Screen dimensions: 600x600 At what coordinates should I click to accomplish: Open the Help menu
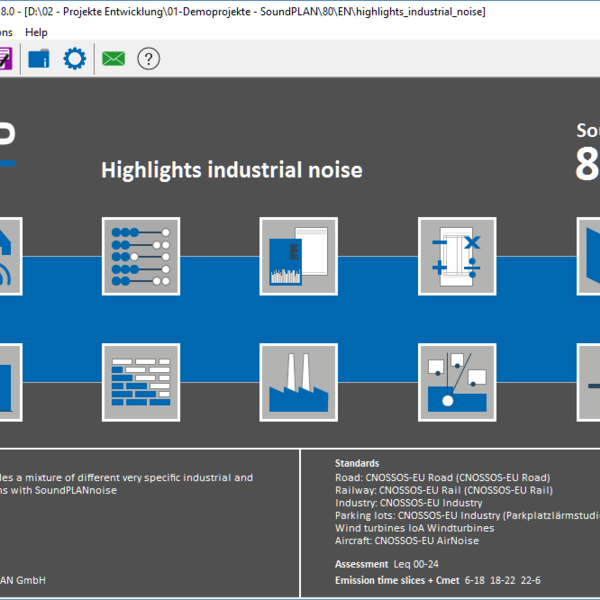[x=36, y=32]
